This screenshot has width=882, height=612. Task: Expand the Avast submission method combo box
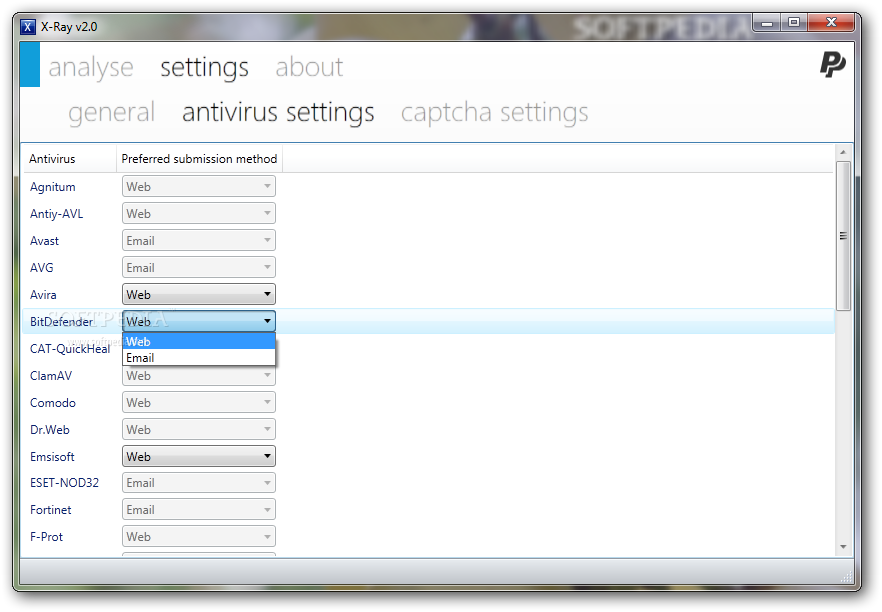point(199,240)
